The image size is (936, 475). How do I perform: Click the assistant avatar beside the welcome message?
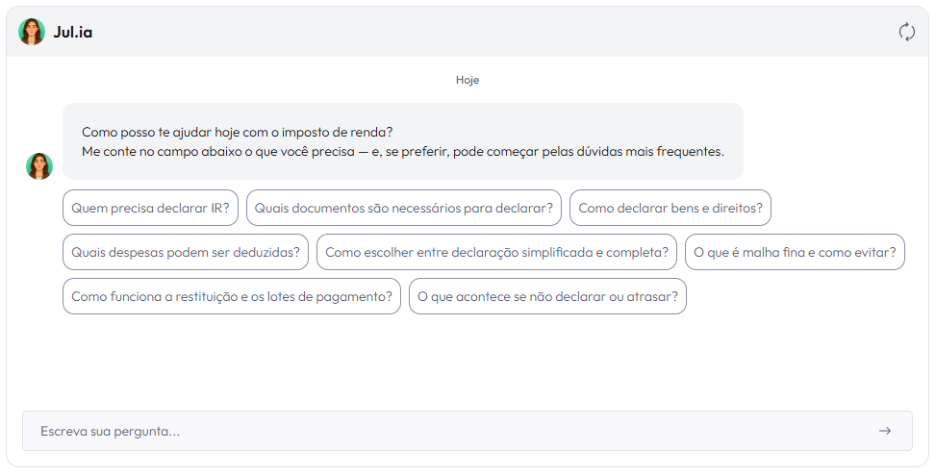[x=39, y=166]
